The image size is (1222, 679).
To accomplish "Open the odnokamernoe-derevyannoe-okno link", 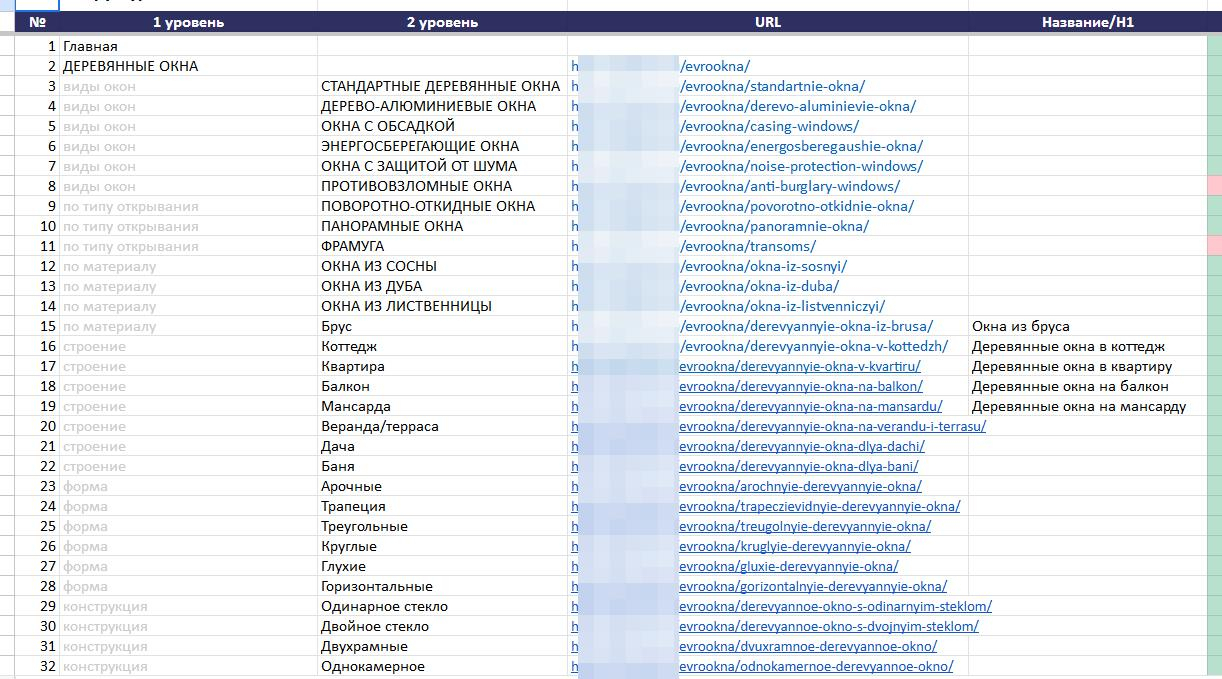I will (x=816, y=666).
